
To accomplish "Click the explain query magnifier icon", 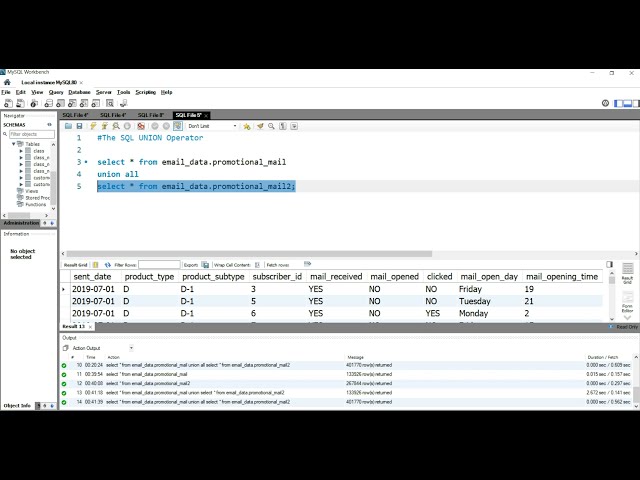I will point(116,126).
